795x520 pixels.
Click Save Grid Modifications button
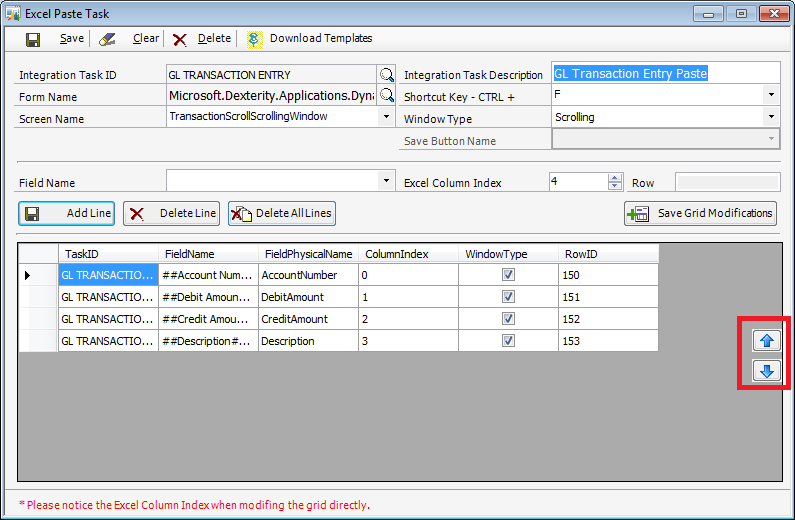[700, 213]
